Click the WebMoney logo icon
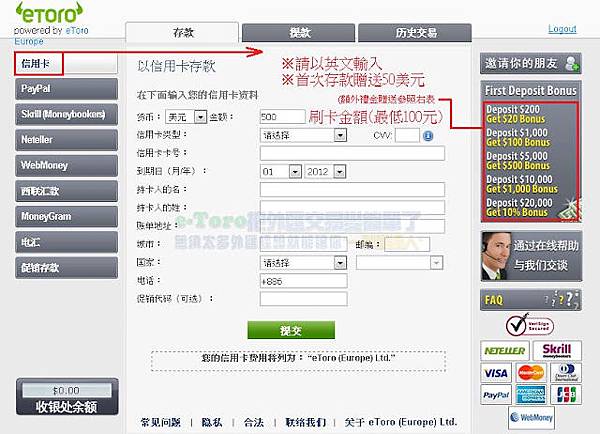The image size is (600, 434). [x=532, y=418]
